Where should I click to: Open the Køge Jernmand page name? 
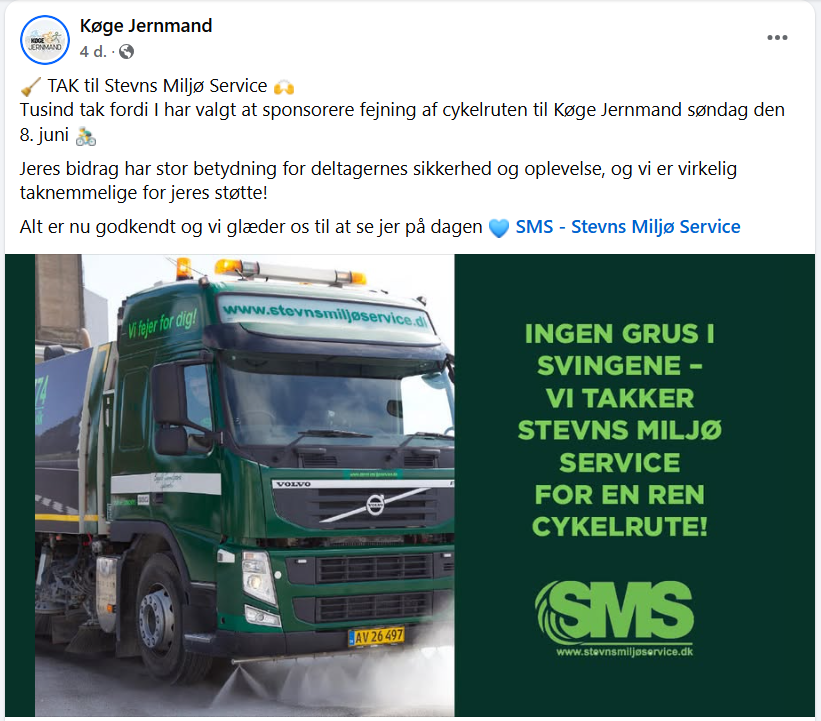tap(146, 26)
